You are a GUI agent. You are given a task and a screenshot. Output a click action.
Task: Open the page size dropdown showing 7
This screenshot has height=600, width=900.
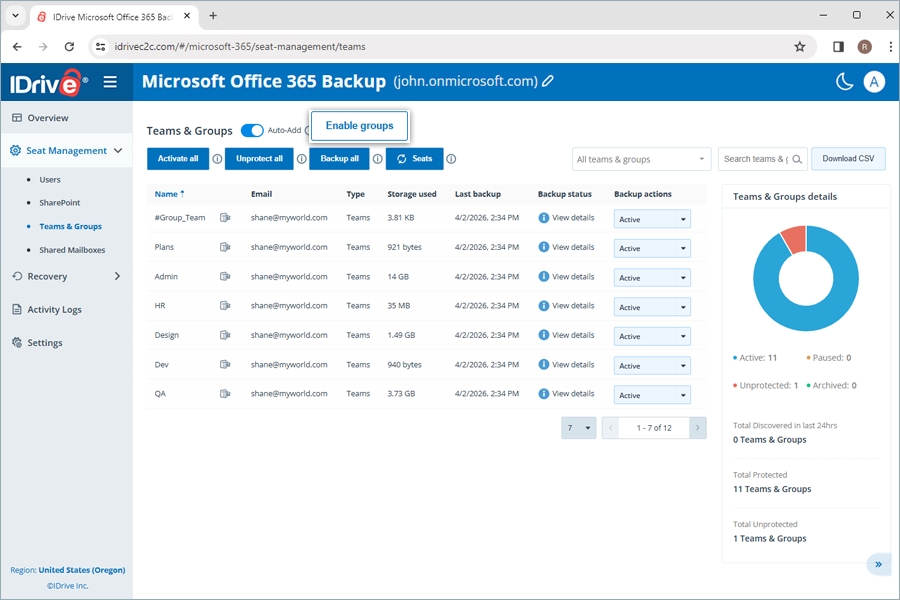coord(578,427)
